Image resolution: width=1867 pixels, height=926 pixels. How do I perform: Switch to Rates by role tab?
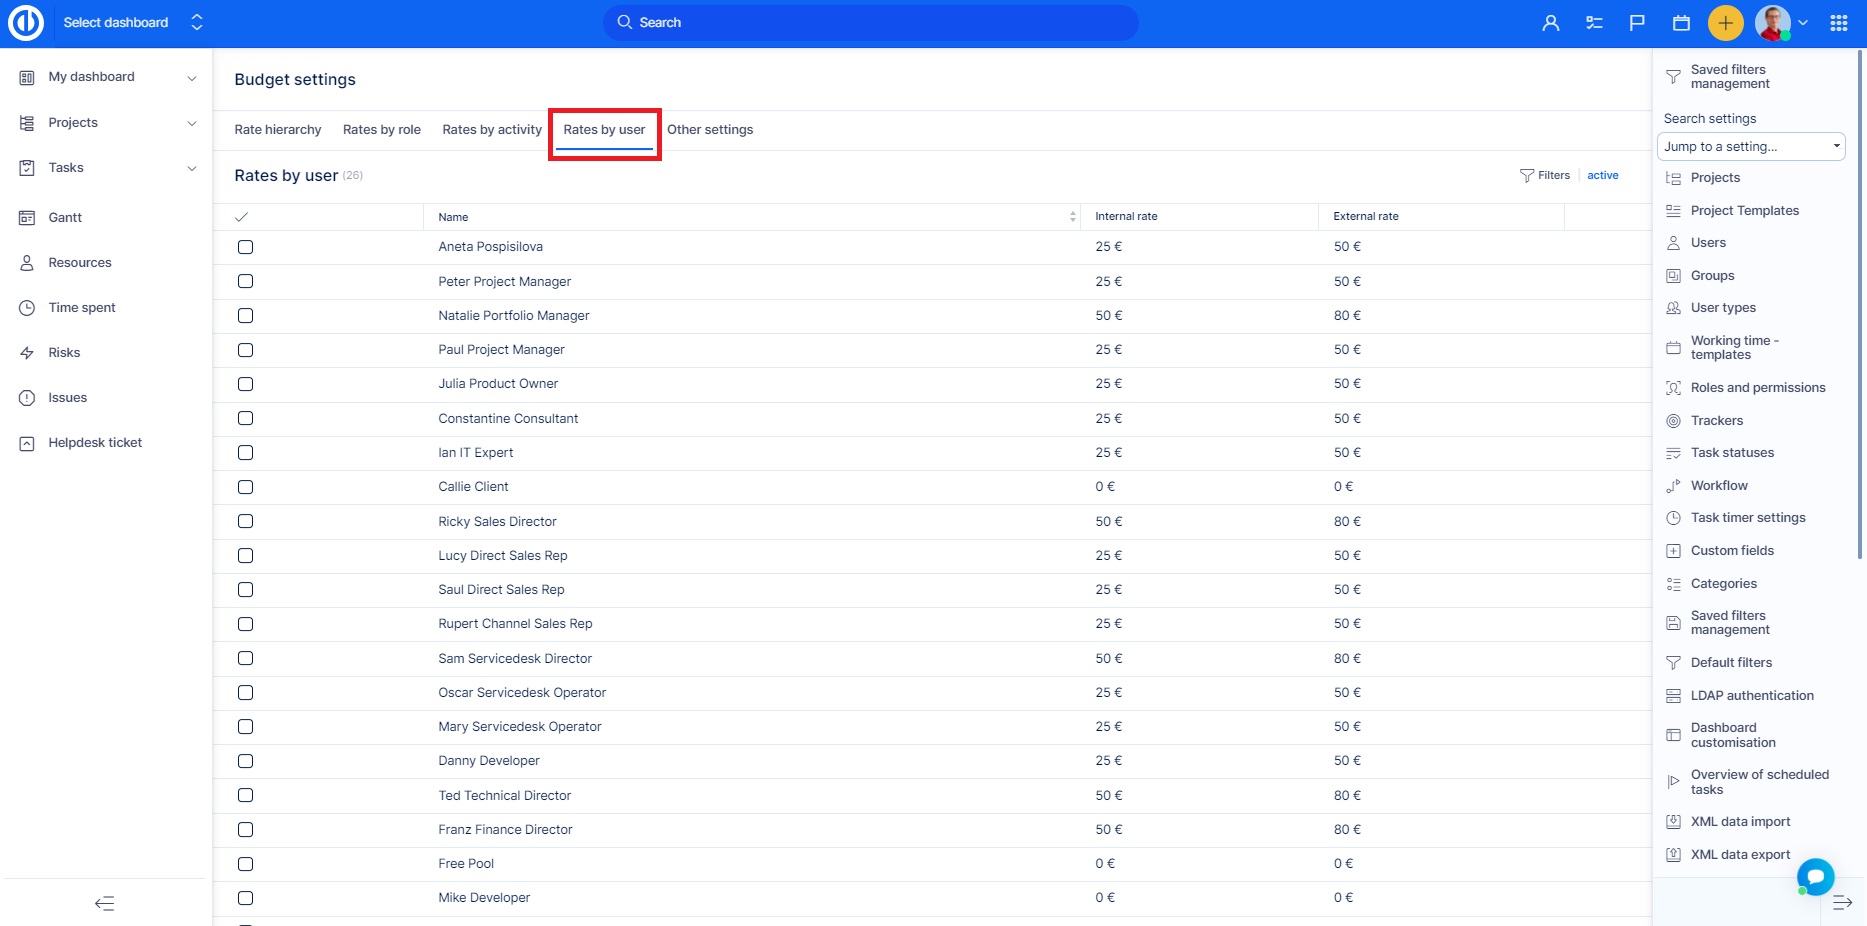pyautogui.click(x=381, y=130)
